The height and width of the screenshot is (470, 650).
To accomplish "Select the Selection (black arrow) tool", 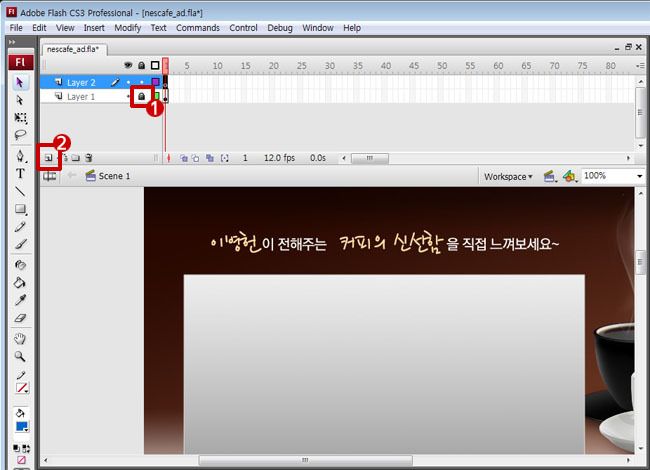I will pyautogui.click(x=19, y=82).
